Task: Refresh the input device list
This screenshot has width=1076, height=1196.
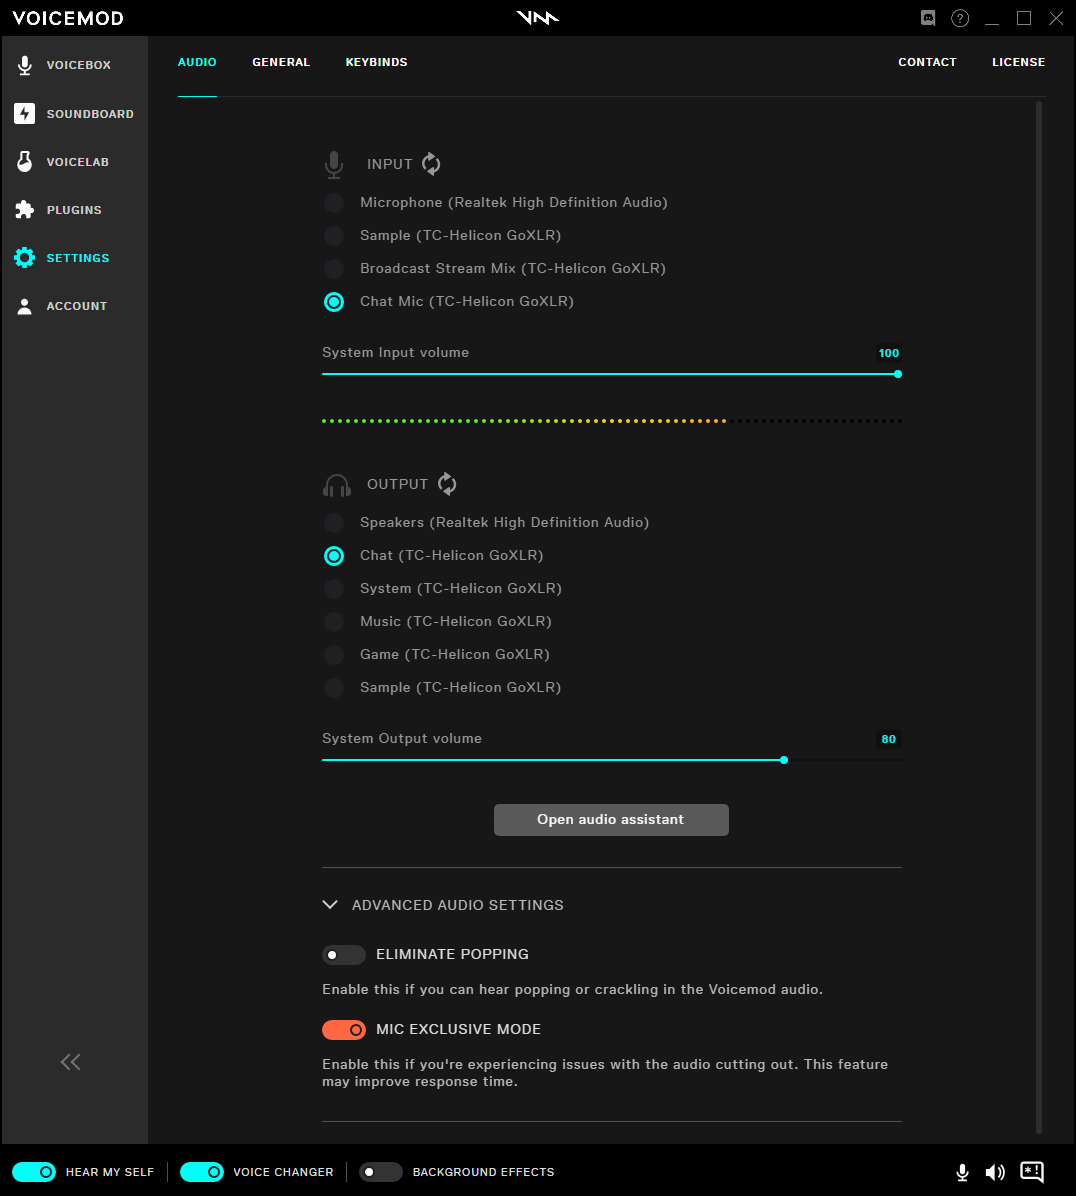Action: pos(432,164)
